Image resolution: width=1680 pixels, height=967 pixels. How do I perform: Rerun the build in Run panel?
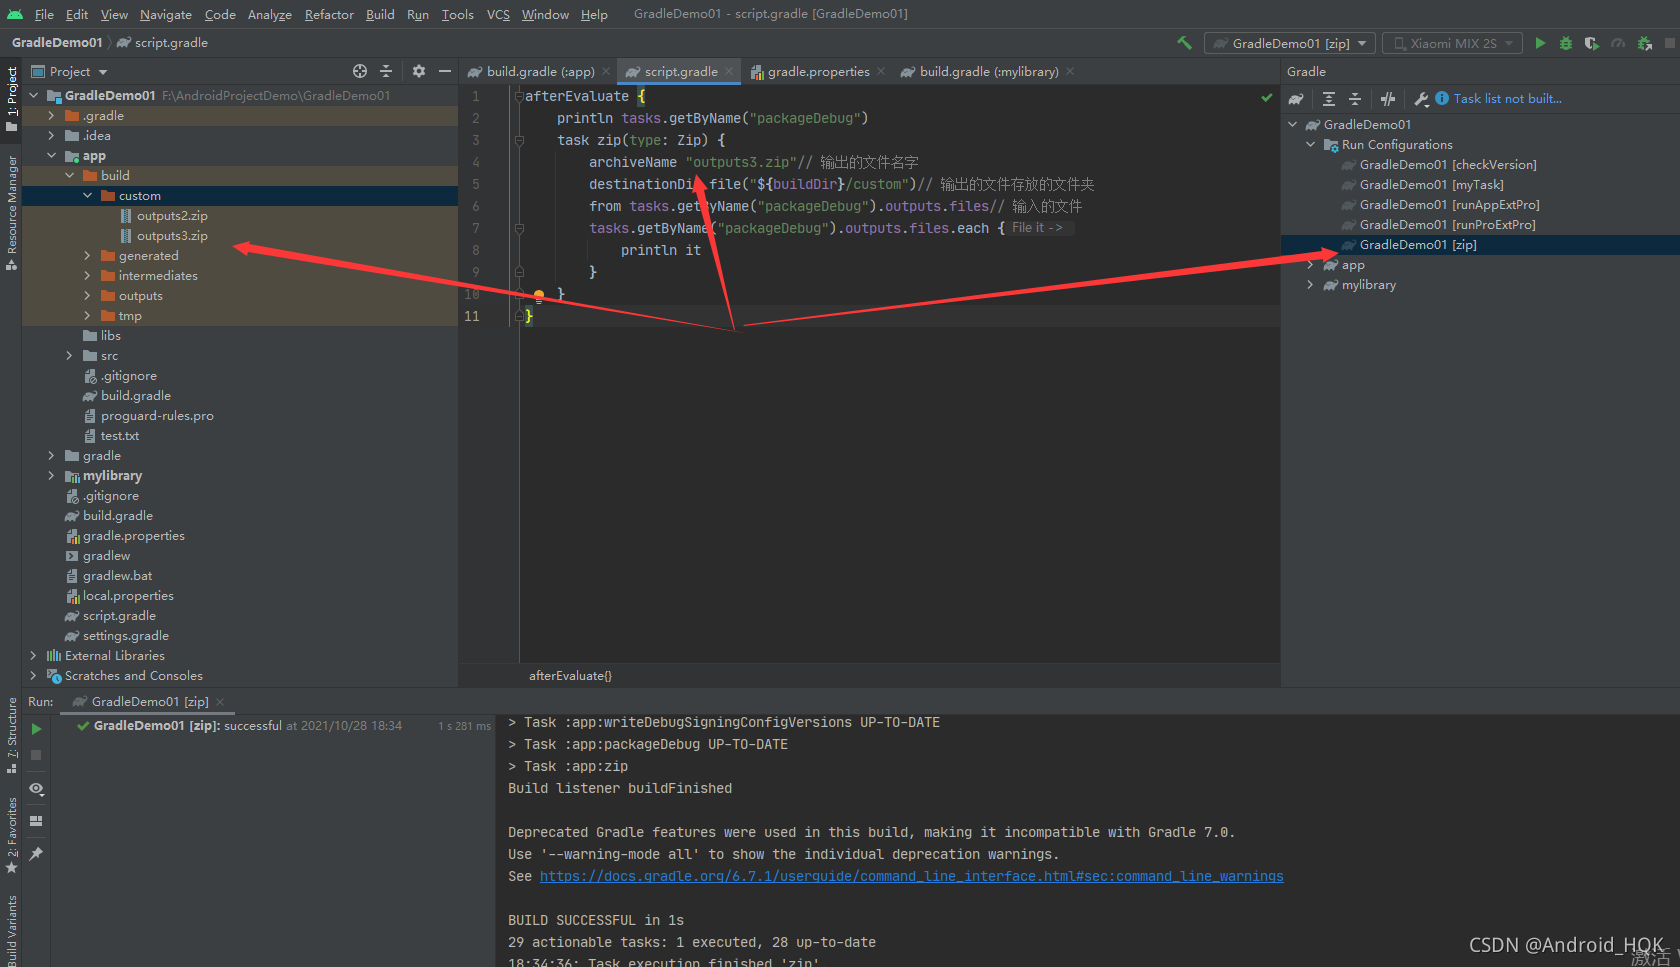(x=36, y=729)
